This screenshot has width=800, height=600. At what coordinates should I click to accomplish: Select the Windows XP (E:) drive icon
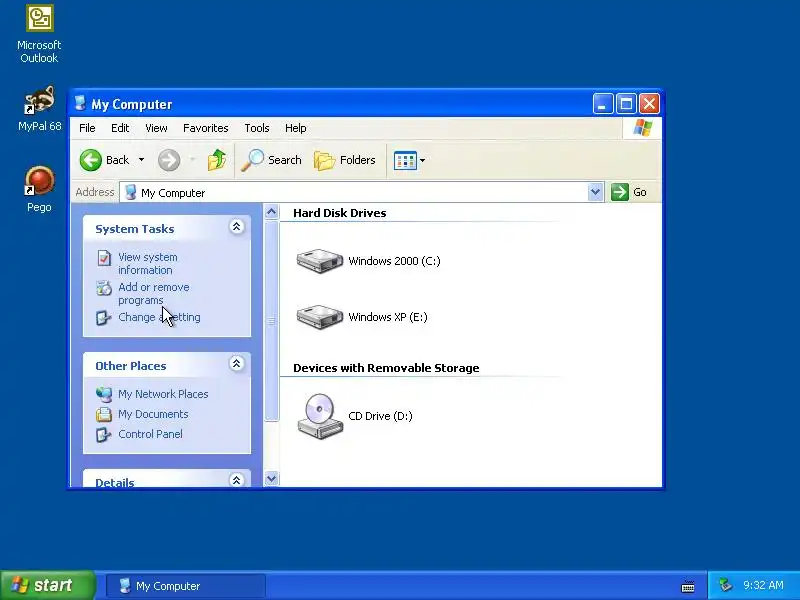320,317
